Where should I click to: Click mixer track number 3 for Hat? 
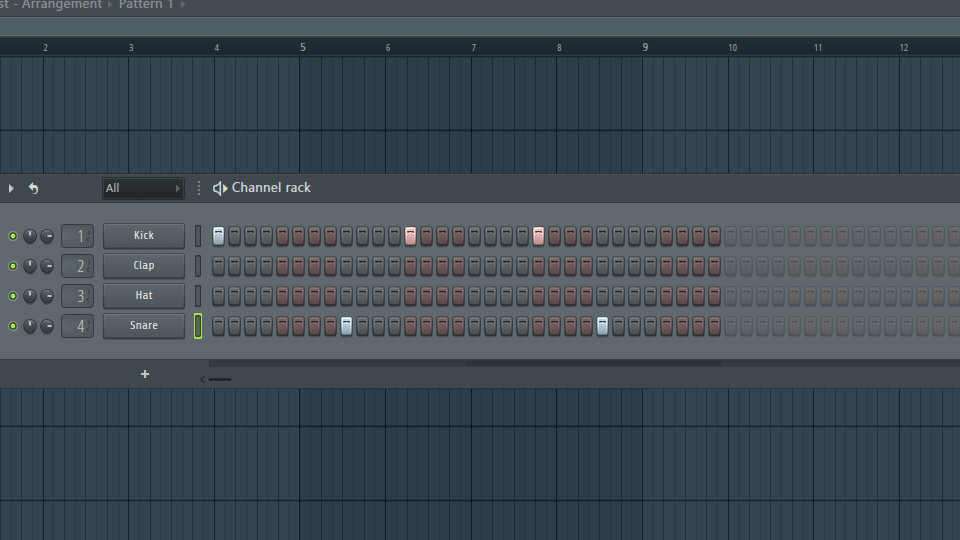click(x=78, y=296)
